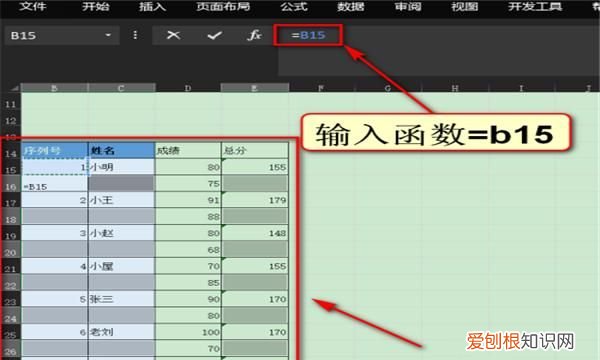
Task: Select row 23 header
Action: [11, 301]
